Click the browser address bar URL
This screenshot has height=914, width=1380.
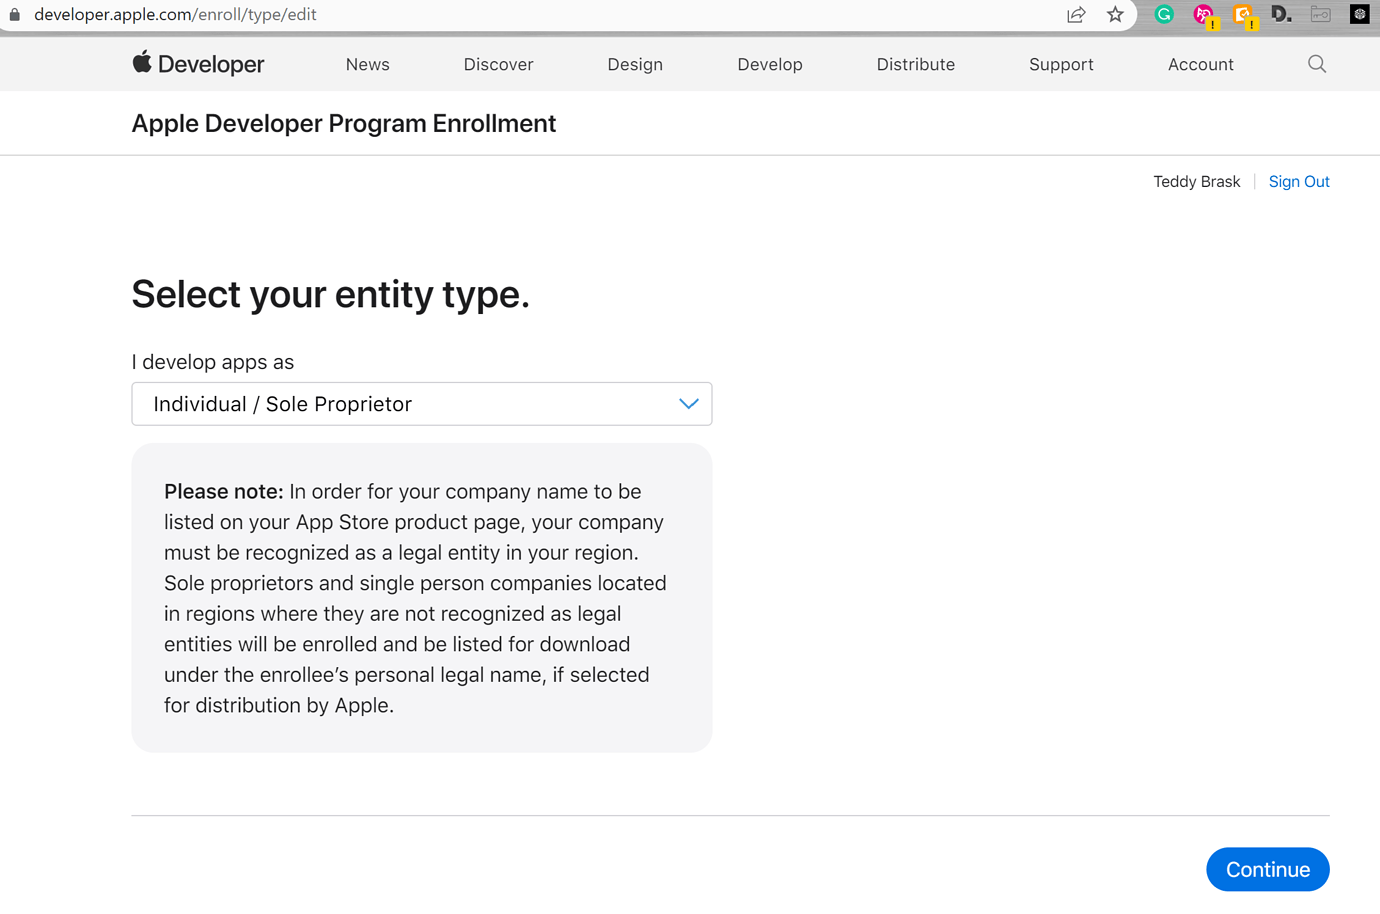point(175,14)
